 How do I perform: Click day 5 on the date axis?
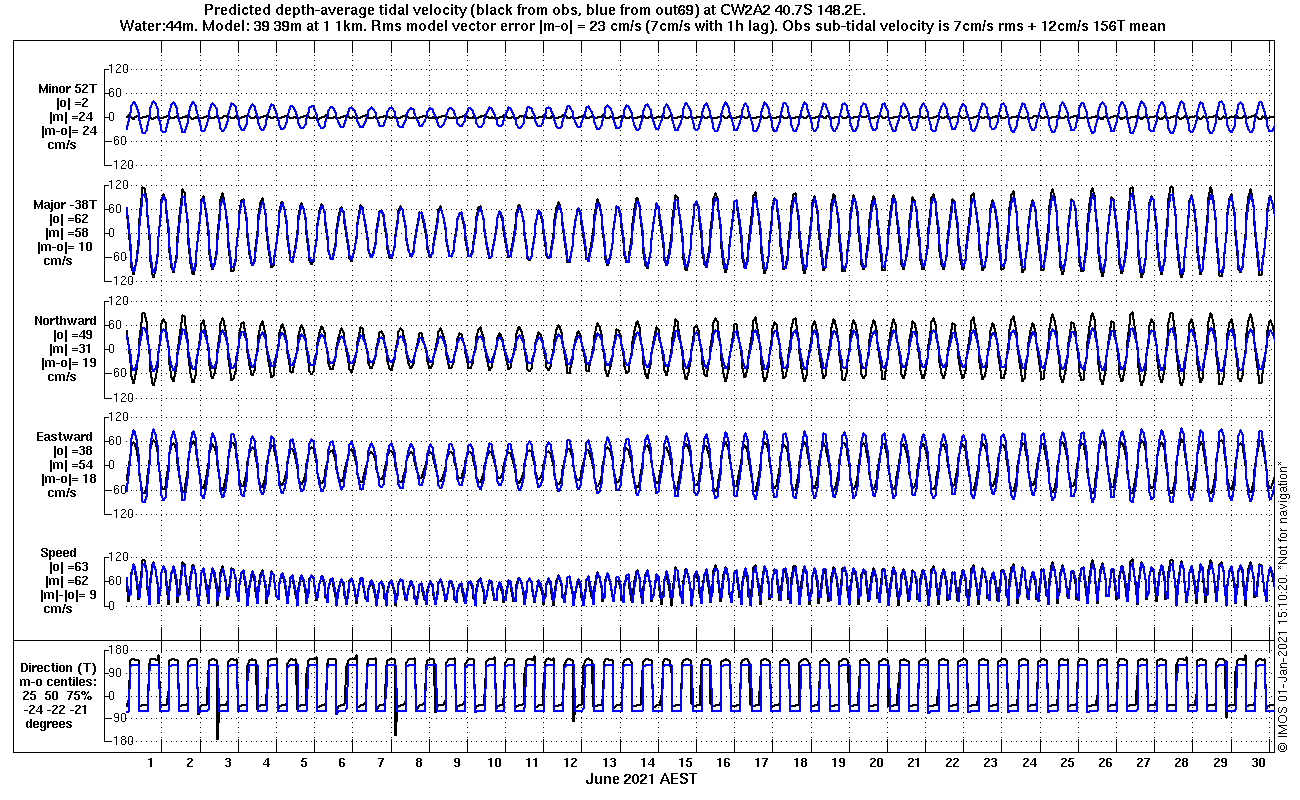[304, 763]
